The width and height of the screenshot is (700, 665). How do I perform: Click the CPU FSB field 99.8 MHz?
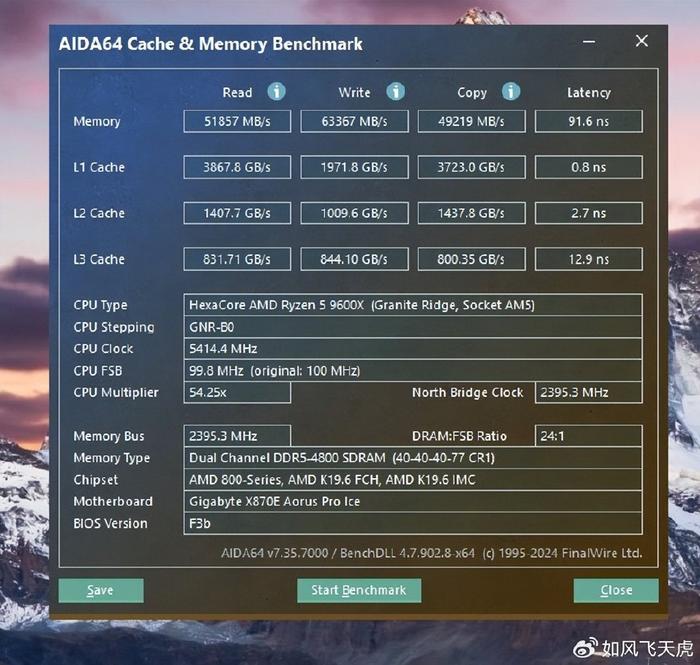click(x=413, y=371)
